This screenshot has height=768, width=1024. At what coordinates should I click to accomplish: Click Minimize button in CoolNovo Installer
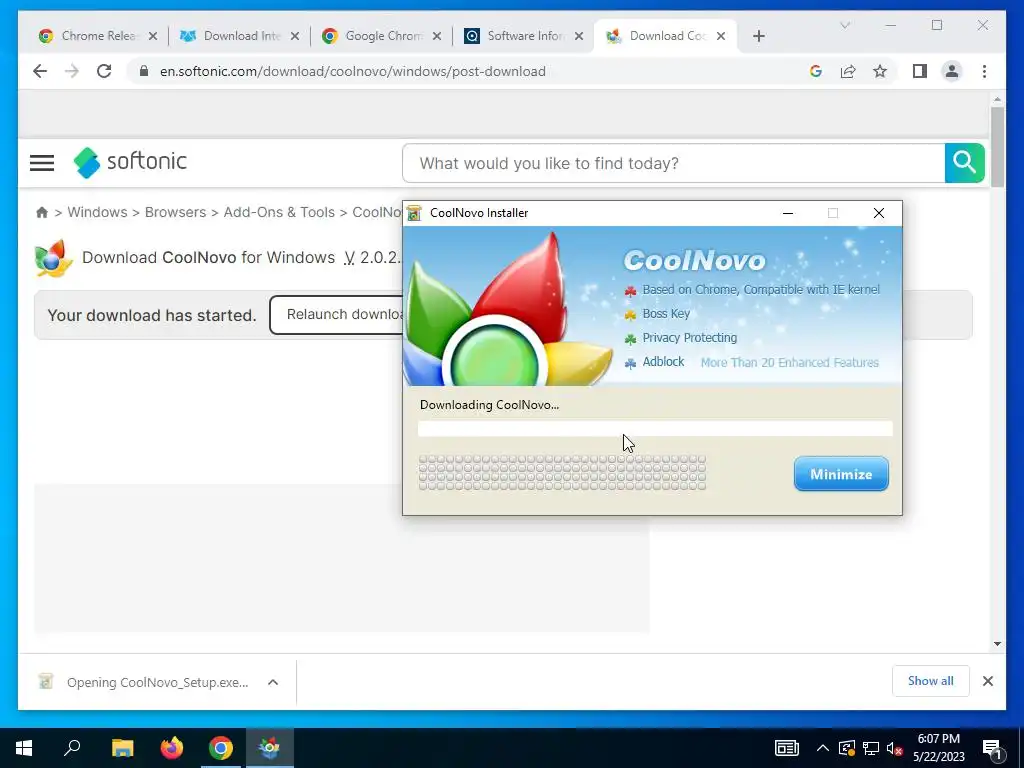point(841,474)
